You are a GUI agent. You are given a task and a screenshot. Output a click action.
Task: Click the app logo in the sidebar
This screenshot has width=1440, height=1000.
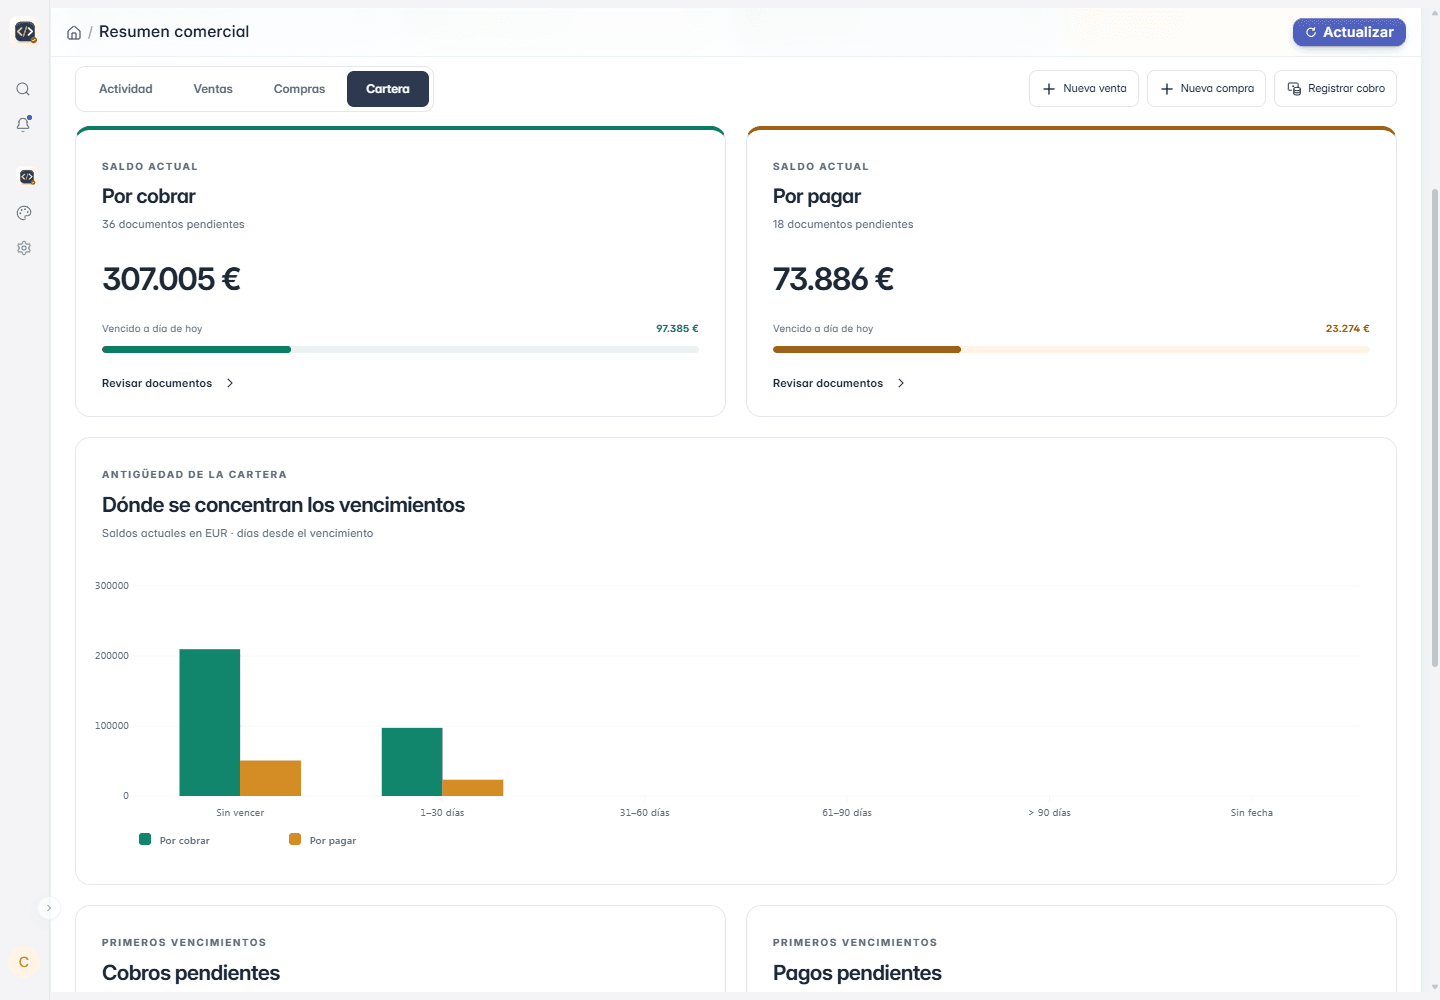(x=25, y=32)
